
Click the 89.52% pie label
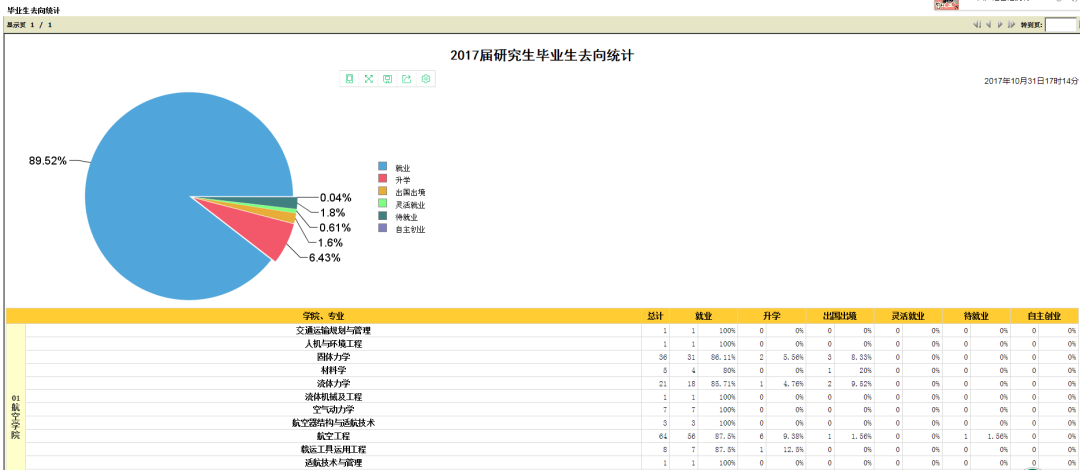[x=48, y=161]
